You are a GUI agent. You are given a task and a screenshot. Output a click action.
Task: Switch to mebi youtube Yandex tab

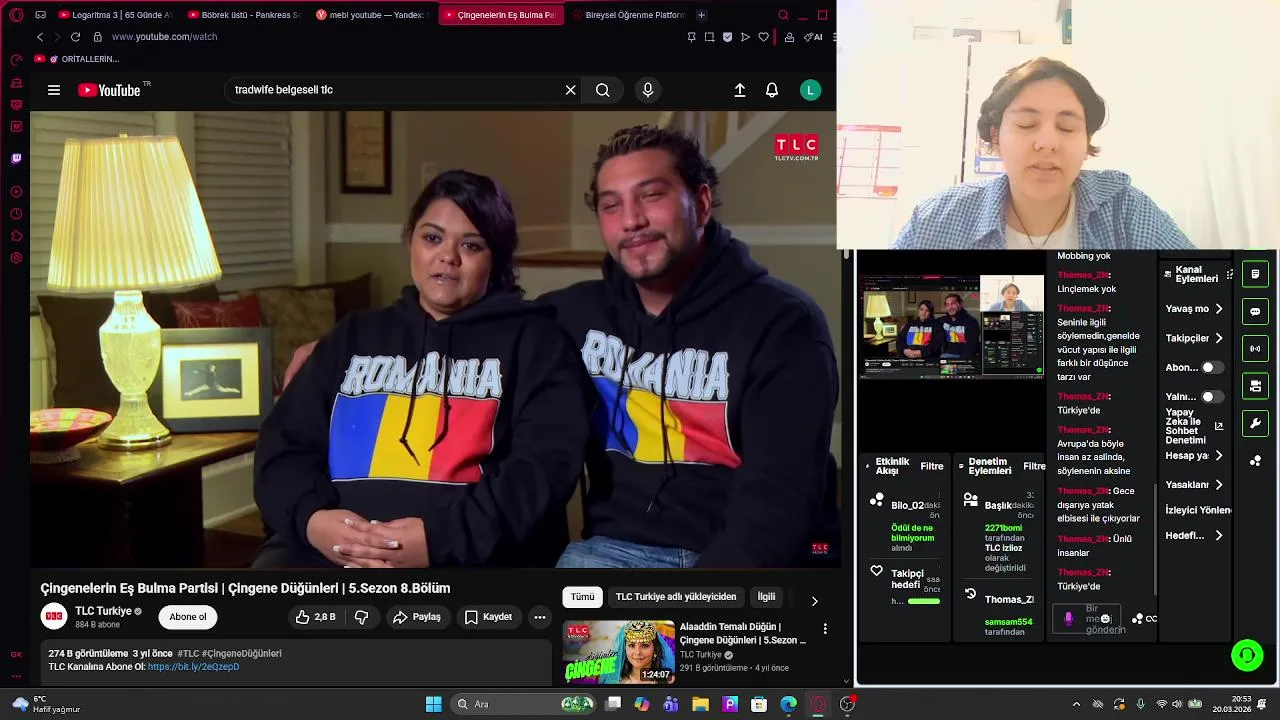(x=371, y=15)
